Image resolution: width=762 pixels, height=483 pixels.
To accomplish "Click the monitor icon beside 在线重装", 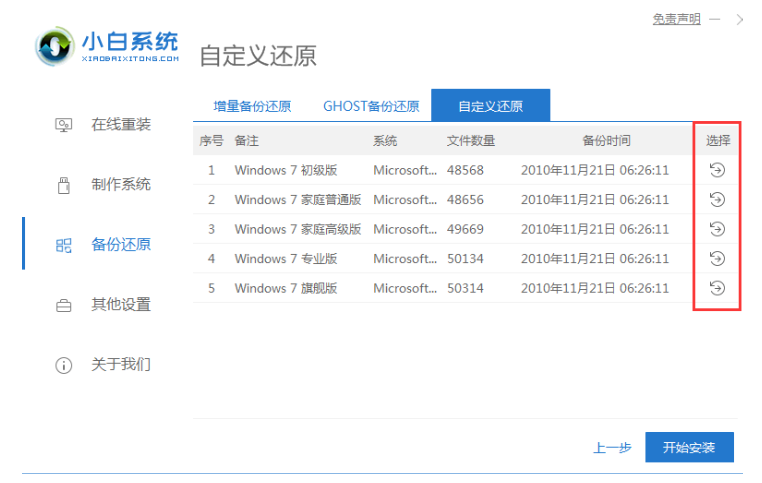I will pos(63,125).
